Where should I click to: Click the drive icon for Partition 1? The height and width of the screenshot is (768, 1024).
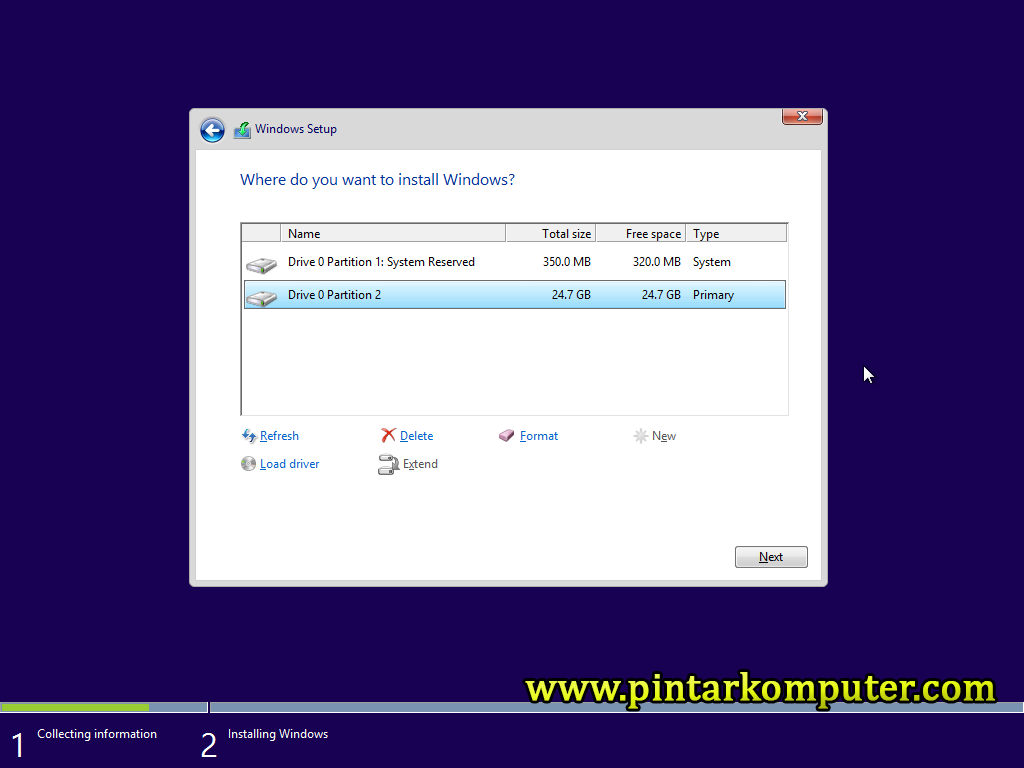261,264
